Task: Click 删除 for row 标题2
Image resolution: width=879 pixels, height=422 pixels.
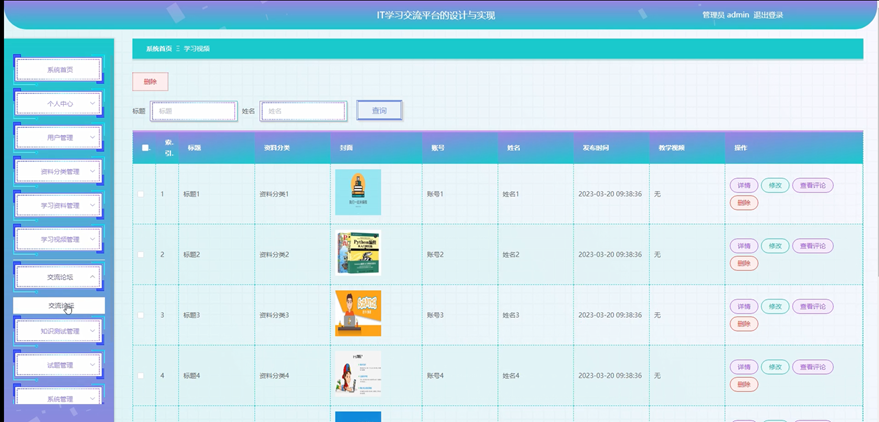Action: [x=744, y=263]
